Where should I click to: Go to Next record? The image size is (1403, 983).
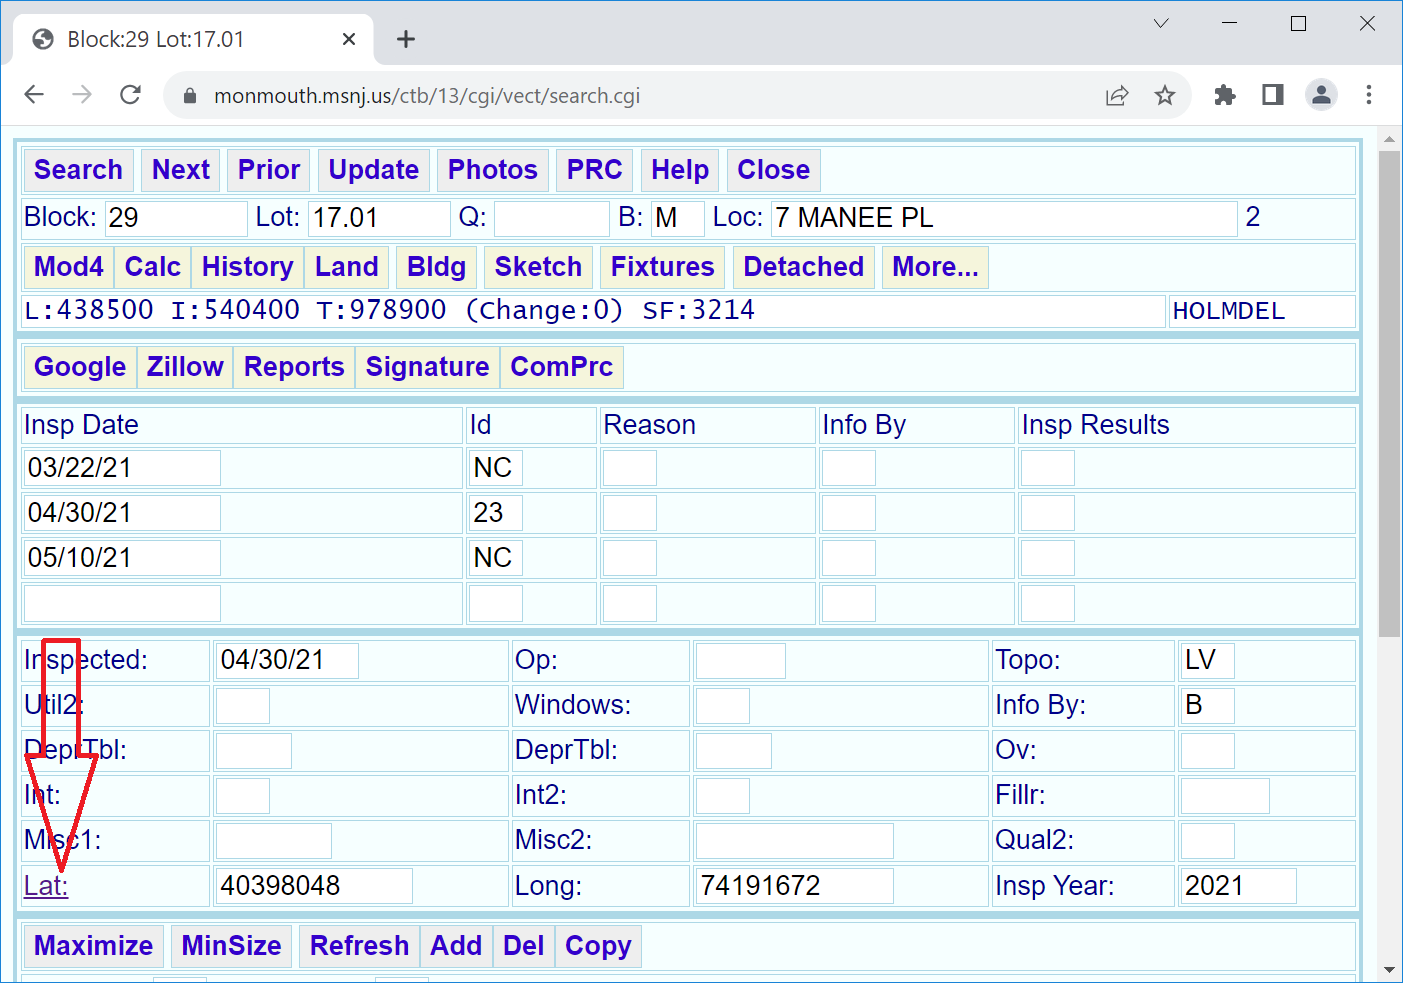pos(181,170)
